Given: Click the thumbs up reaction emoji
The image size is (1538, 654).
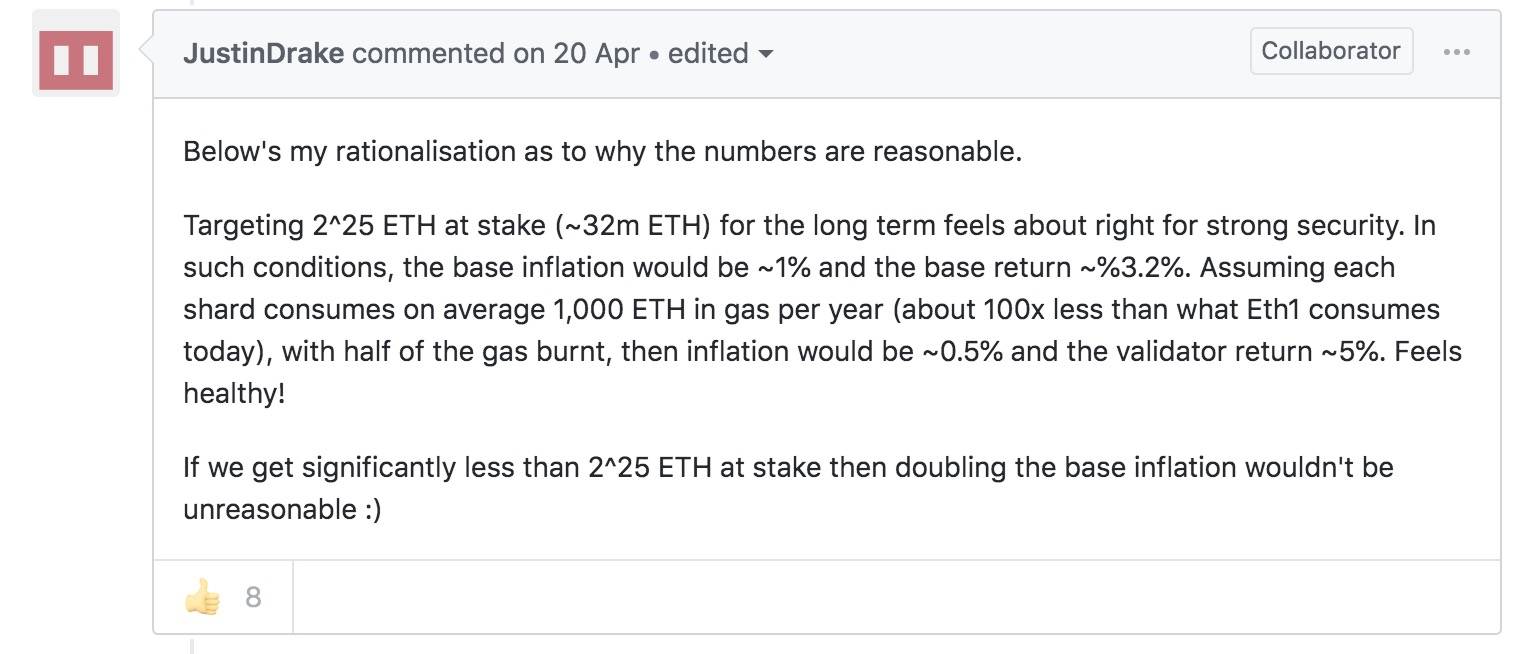Looking at the screenshot, I should click(x=203, y=597).
